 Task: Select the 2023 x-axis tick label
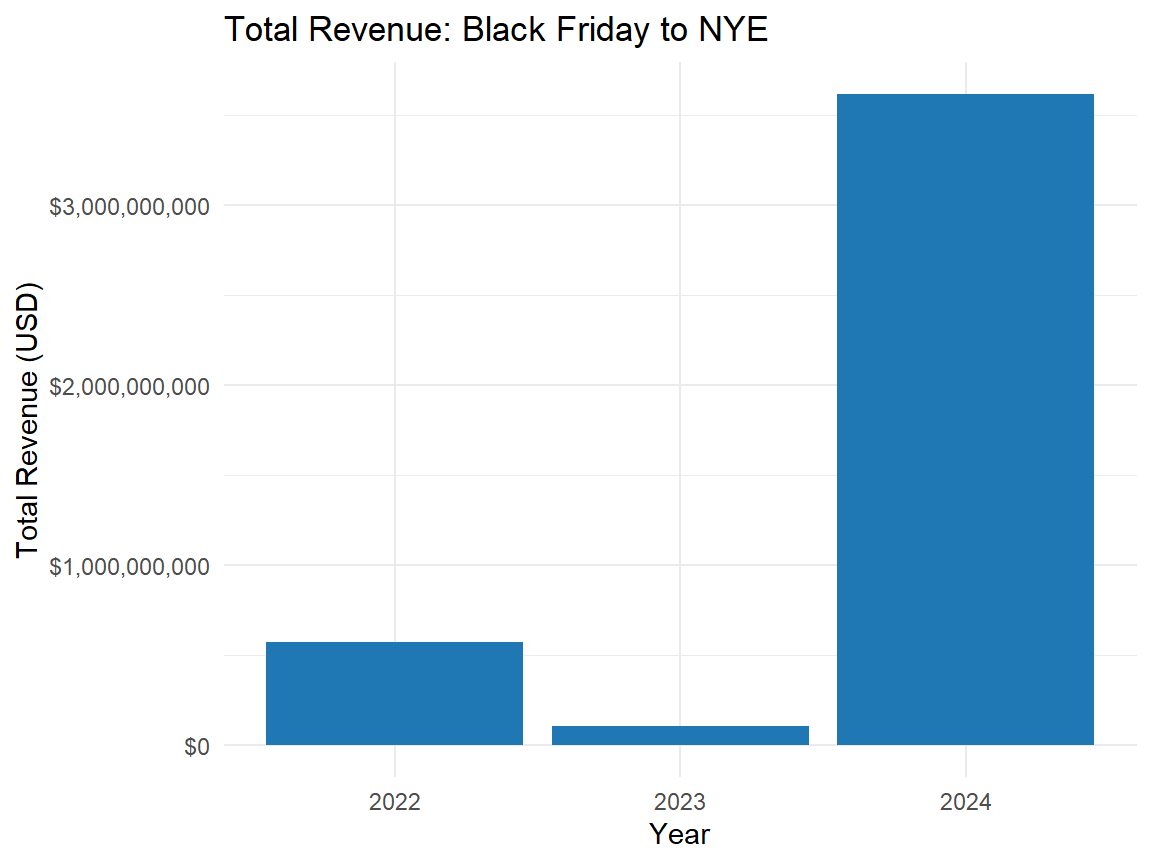pyautogui.click(x=680, y=801)
